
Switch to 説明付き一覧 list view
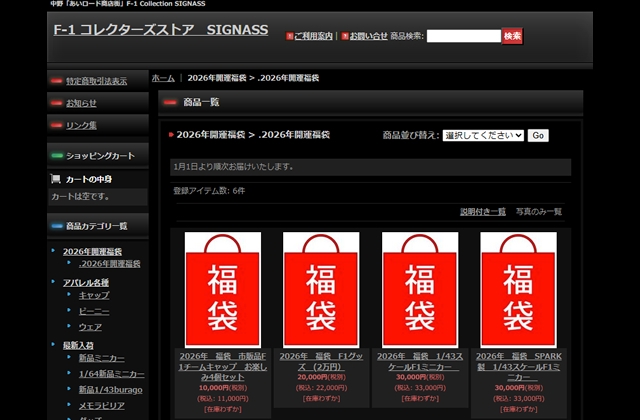tap(483, 212)
